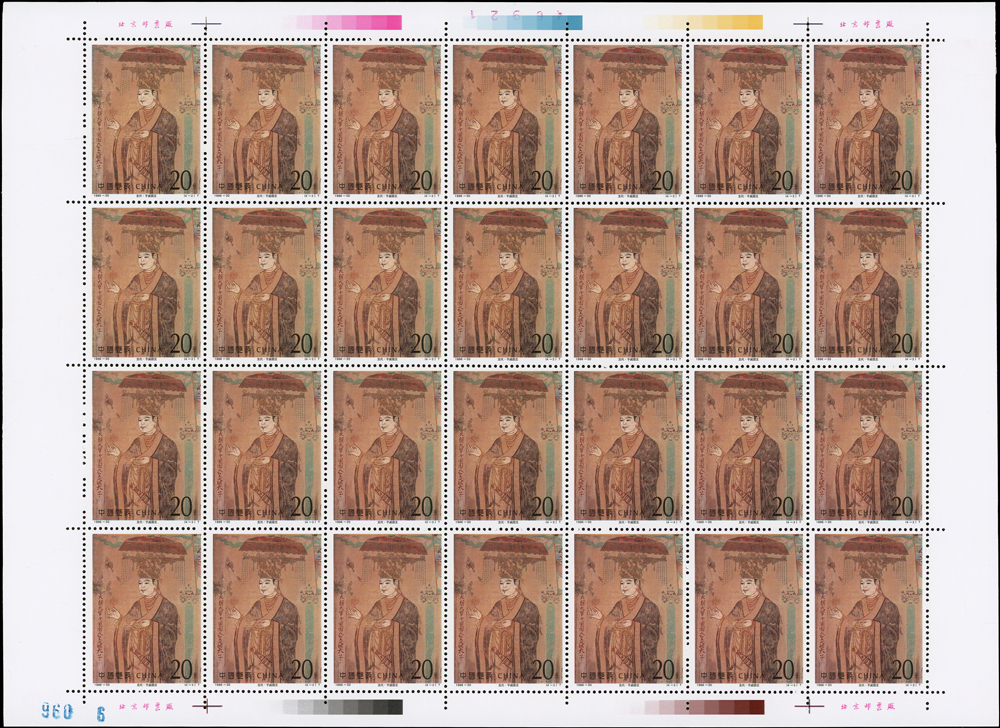Select the stamp in row four, column two
1000x728 pixels.
(x=267, y=610)
